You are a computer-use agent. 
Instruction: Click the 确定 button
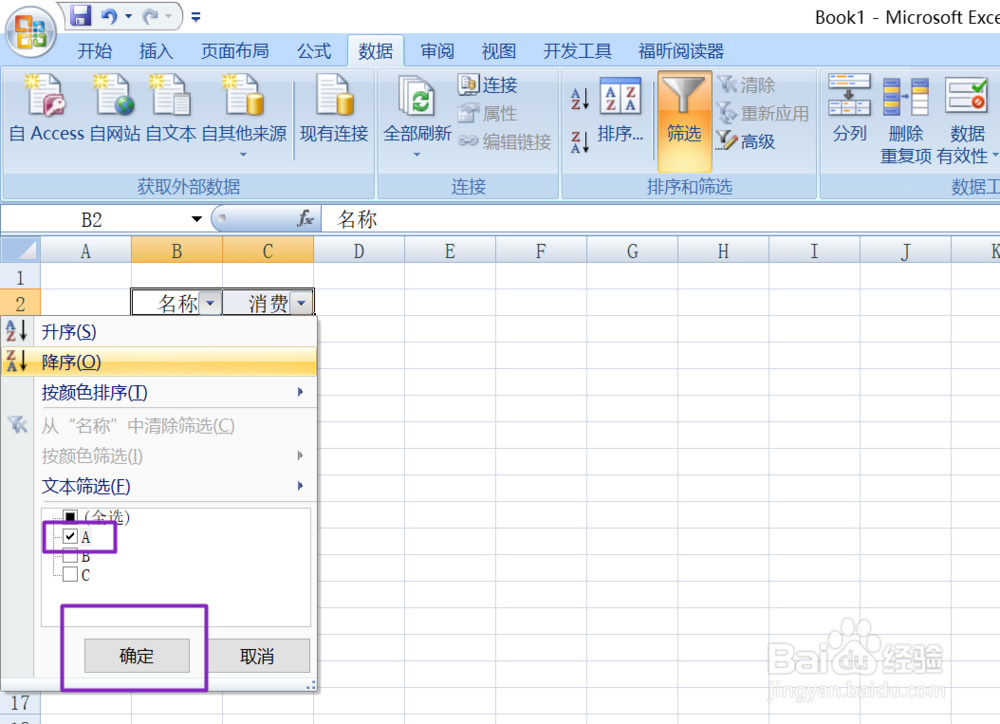137,656
